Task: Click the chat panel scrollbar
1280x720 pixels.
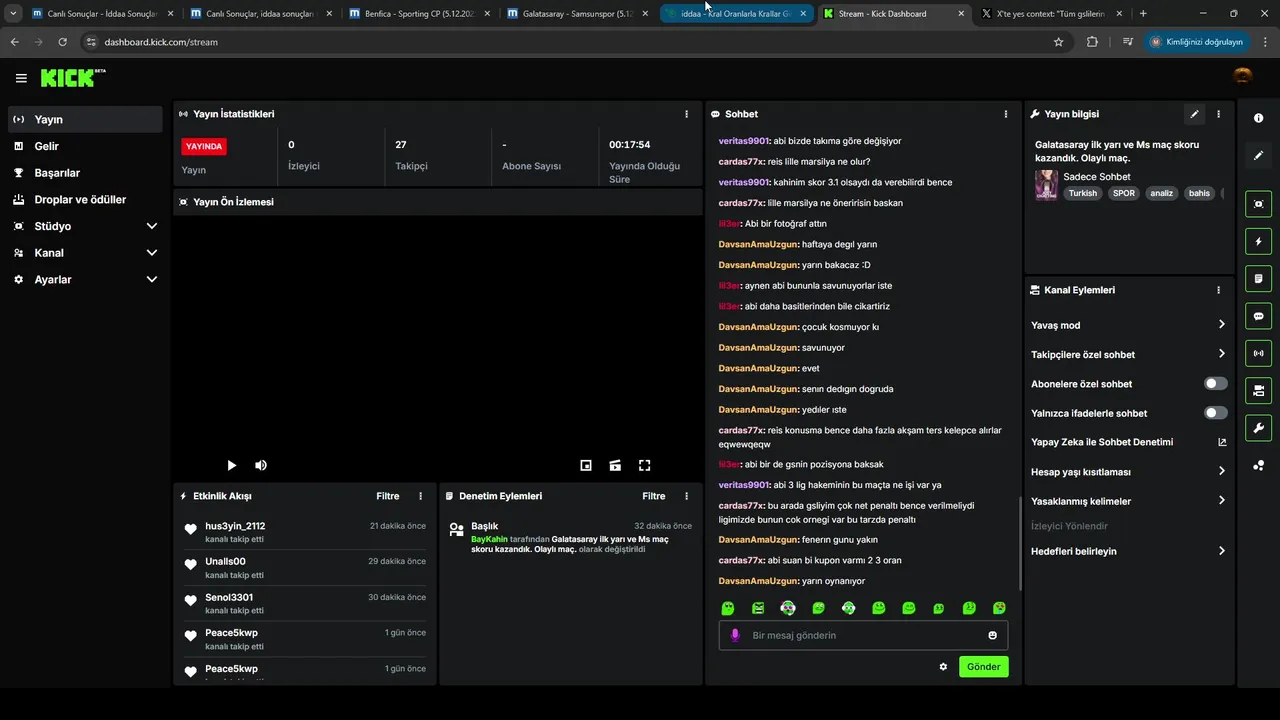Action: (x=1019, y=542)
